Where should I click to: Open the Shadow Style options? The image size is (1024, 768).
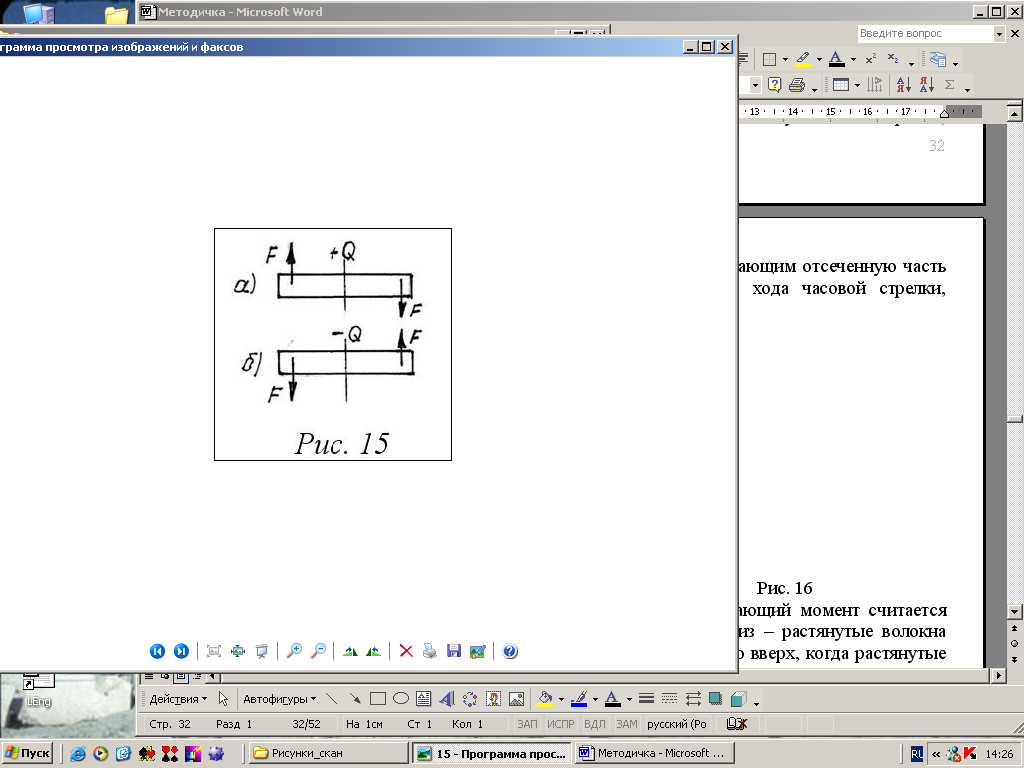[x=716, y=699]
